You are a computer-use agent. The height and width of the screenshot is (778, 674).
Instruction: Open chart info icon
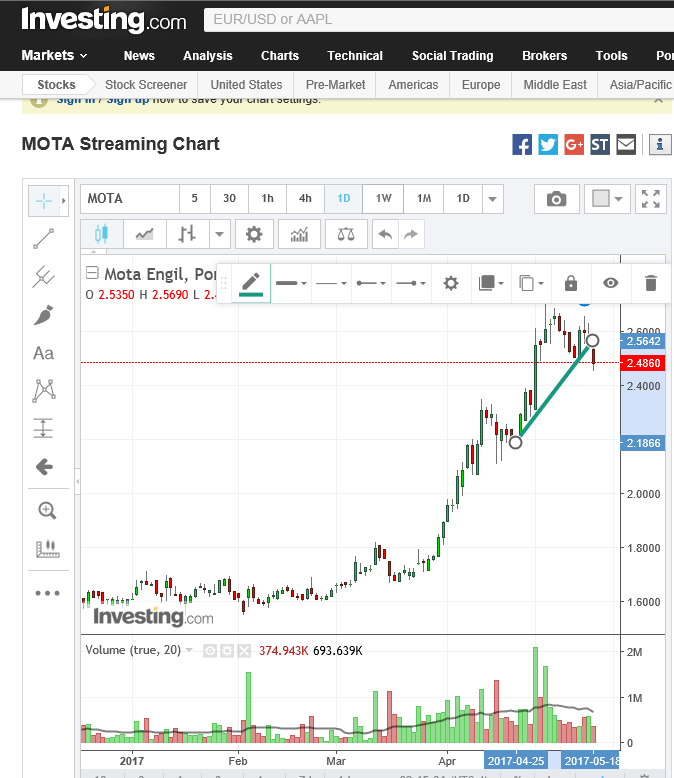pos(660,144)
